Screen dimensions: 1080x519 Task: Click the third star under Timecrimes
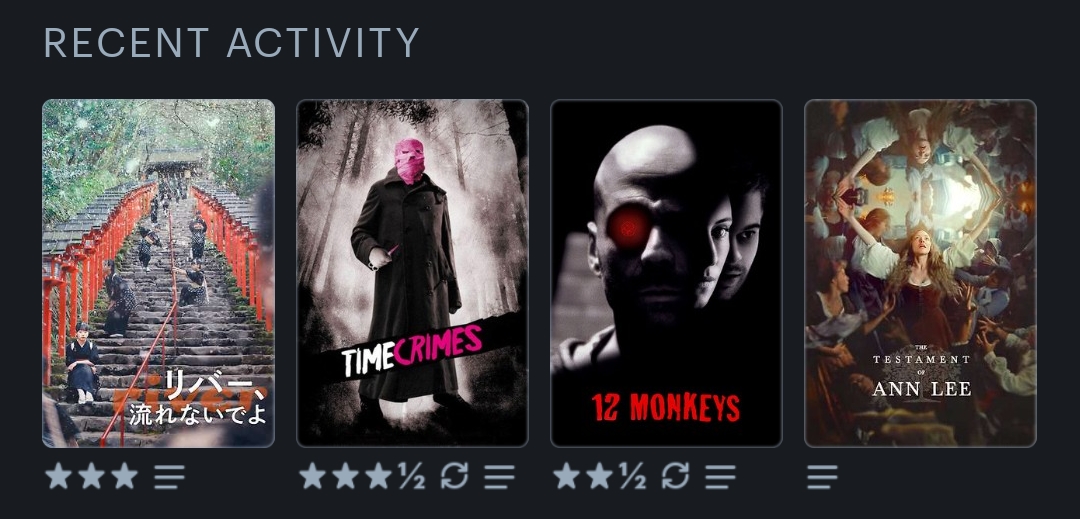pos(379,476)
